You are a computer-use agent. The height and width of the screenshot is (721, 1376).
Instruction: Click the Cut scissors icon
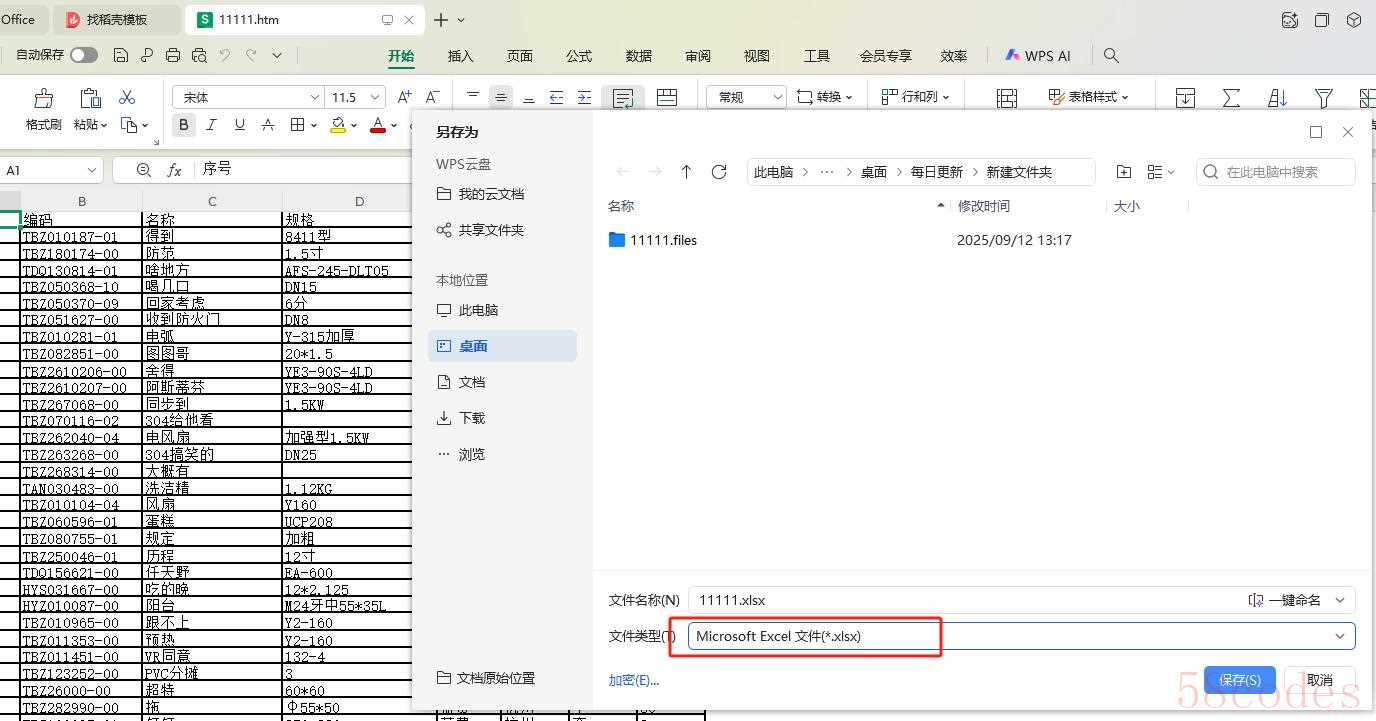tap(127, 97)
